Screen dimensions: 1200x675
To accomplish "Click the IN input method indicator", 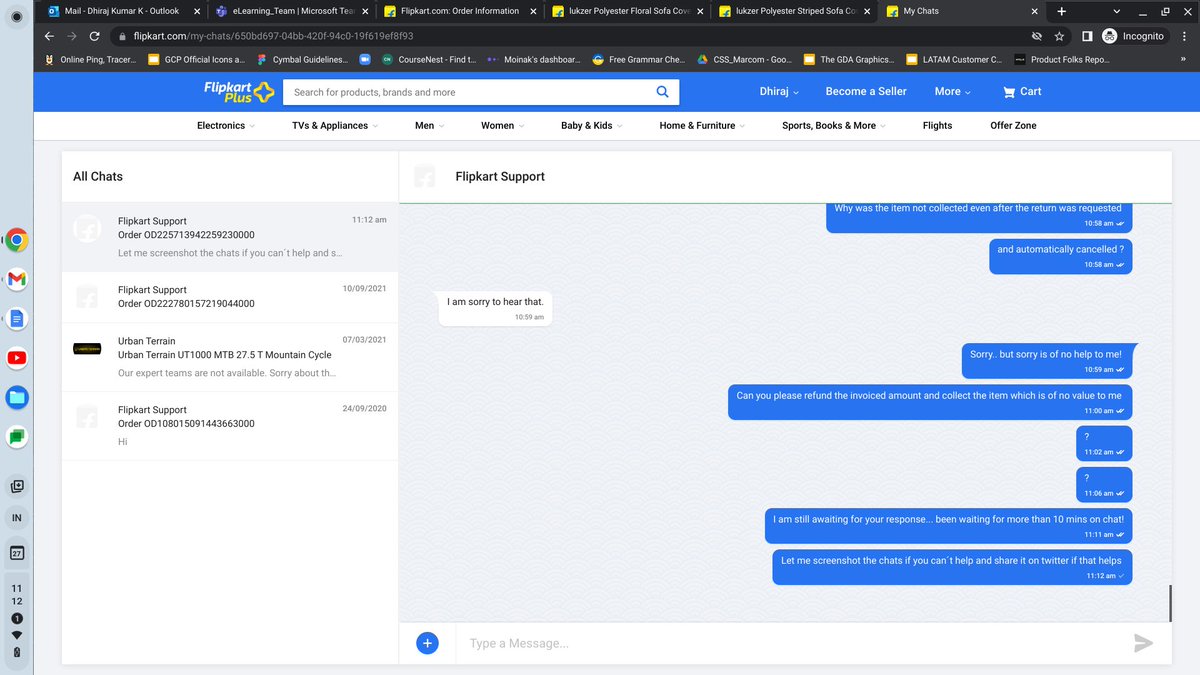I will (x=17, y=518).
